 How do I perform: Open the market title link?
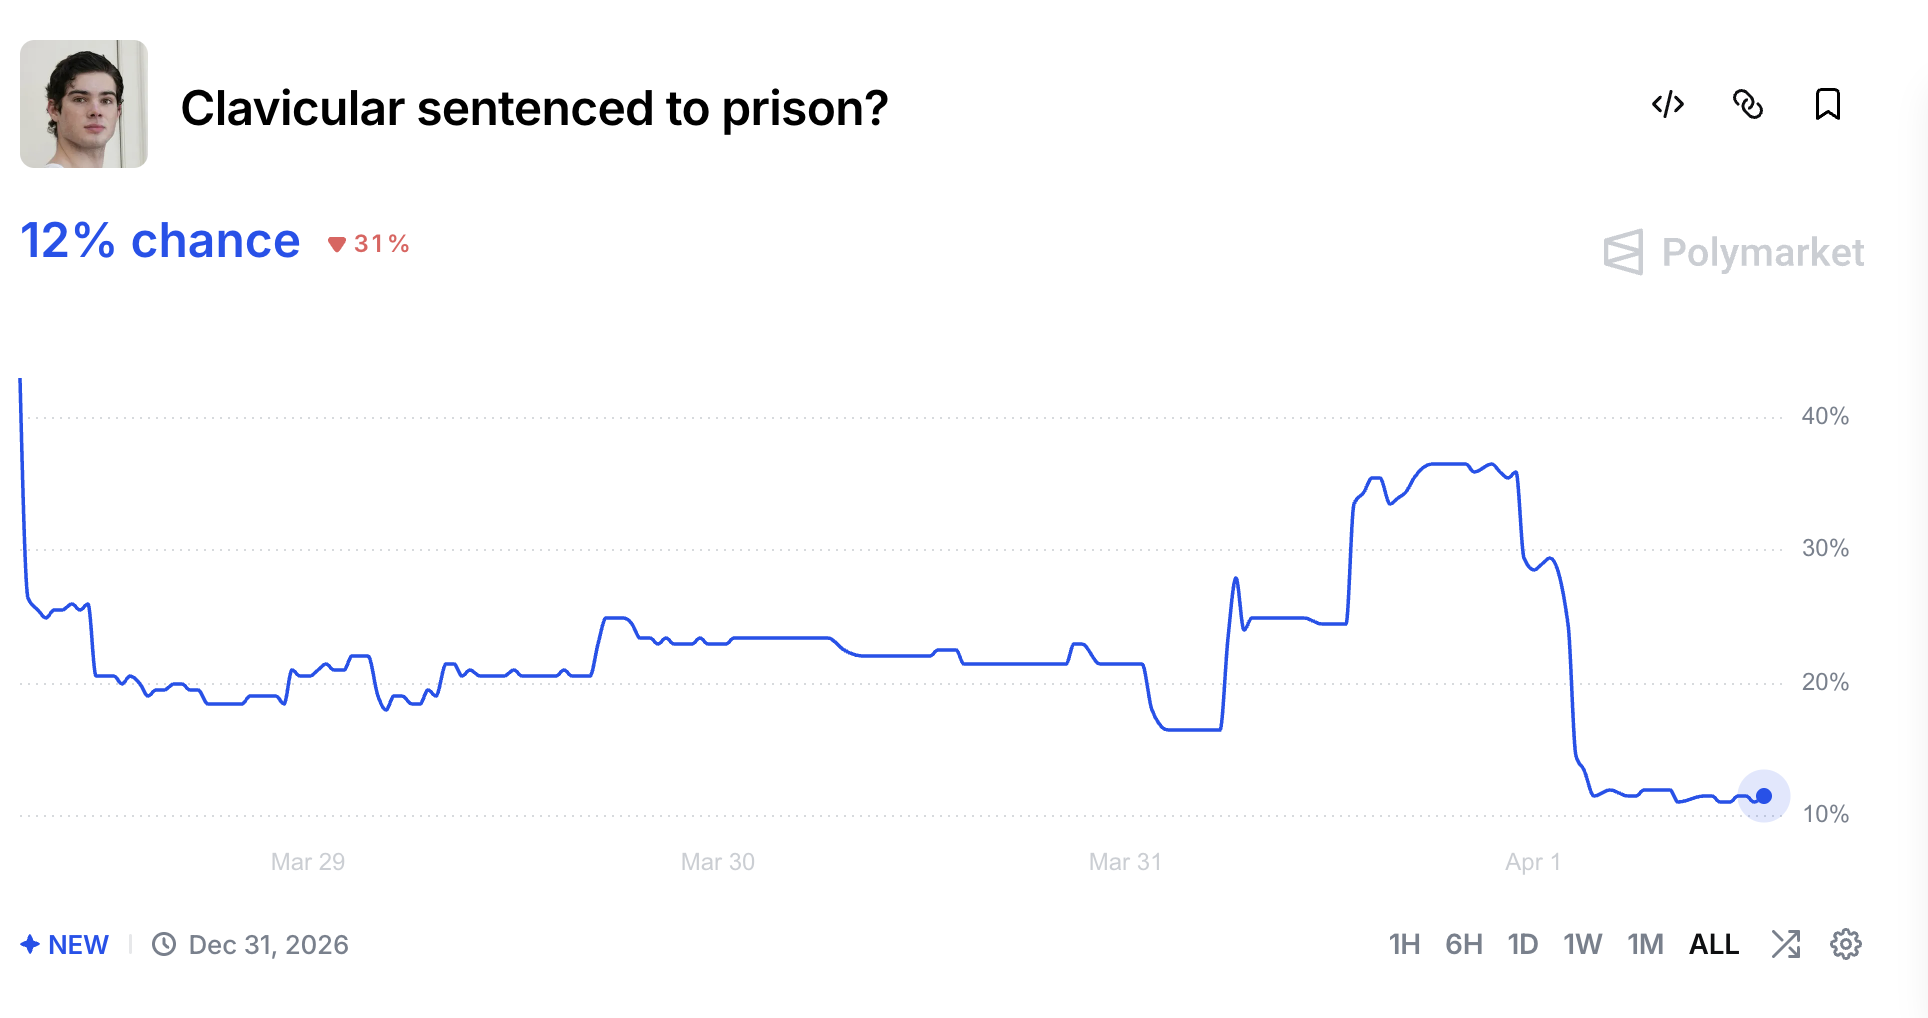[x=534, y=108]
